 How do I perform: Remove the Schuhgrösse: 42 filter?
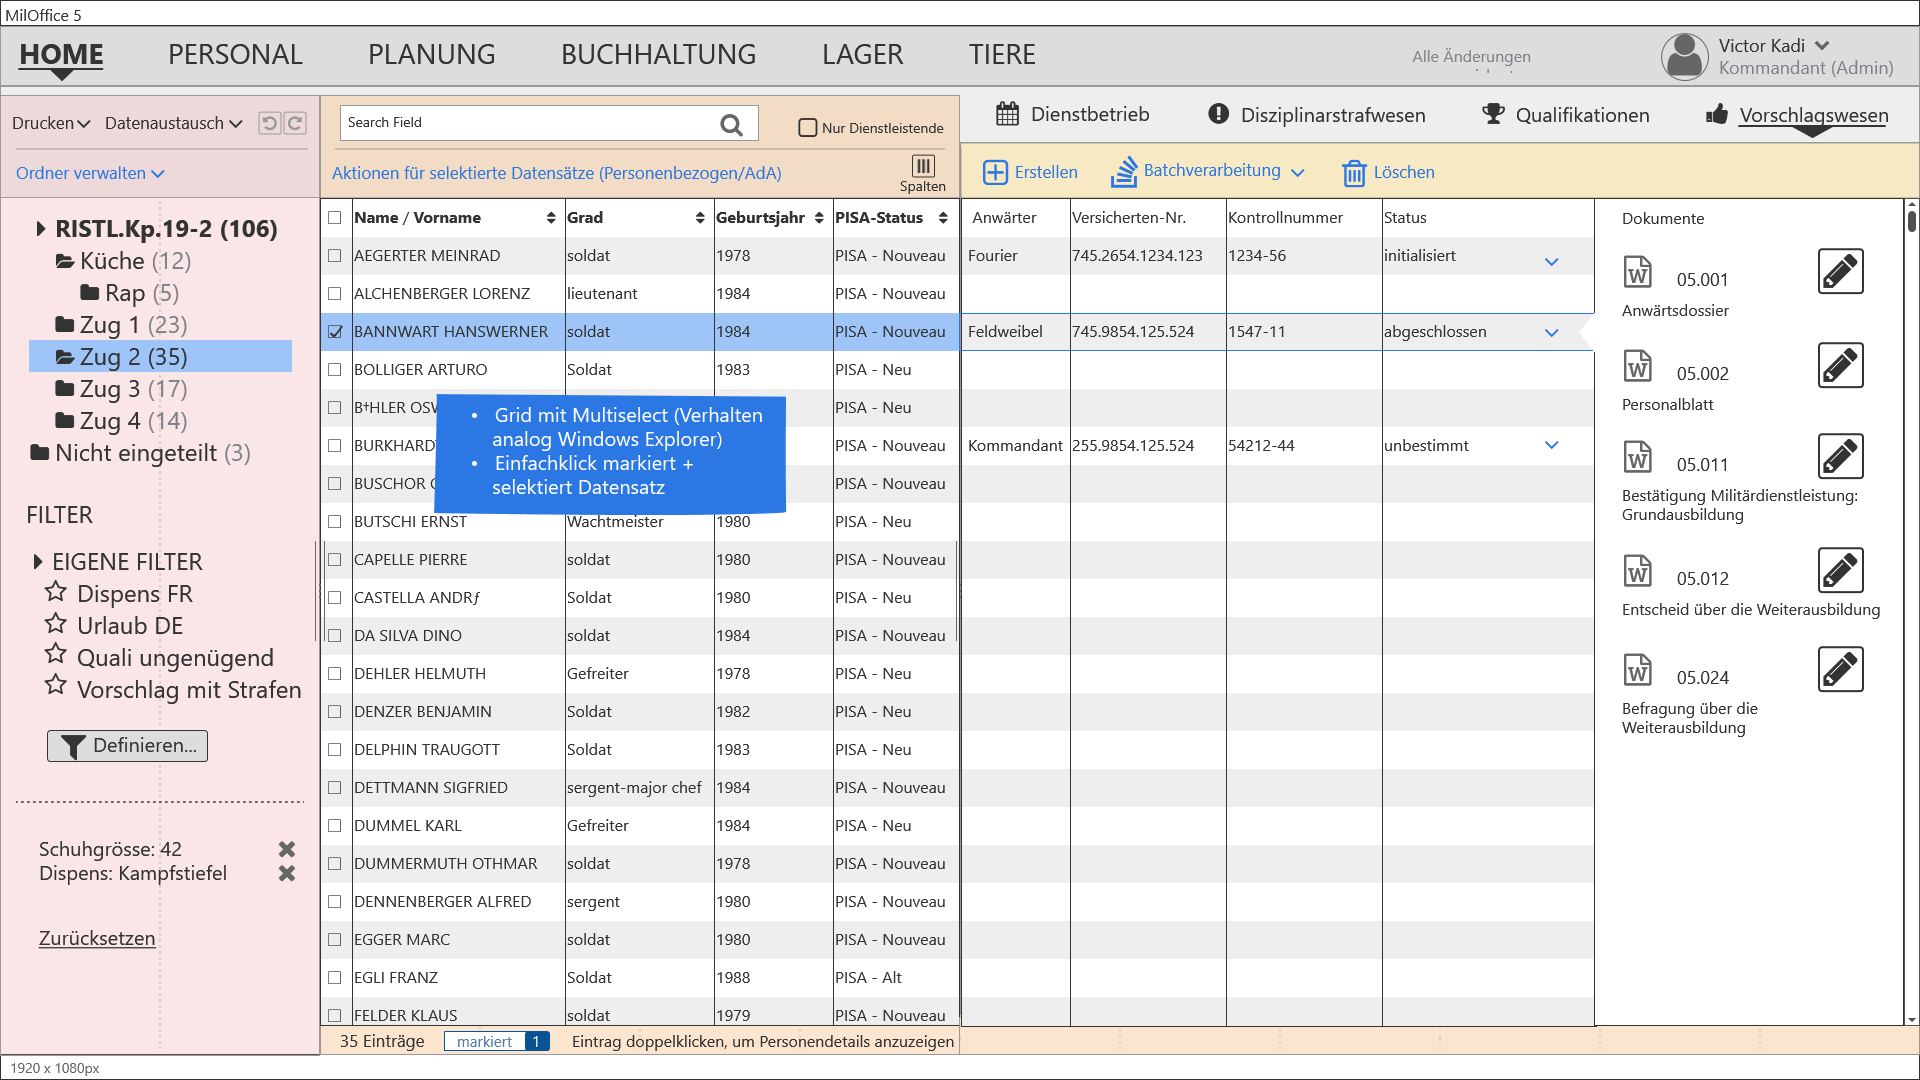point(287,849)
